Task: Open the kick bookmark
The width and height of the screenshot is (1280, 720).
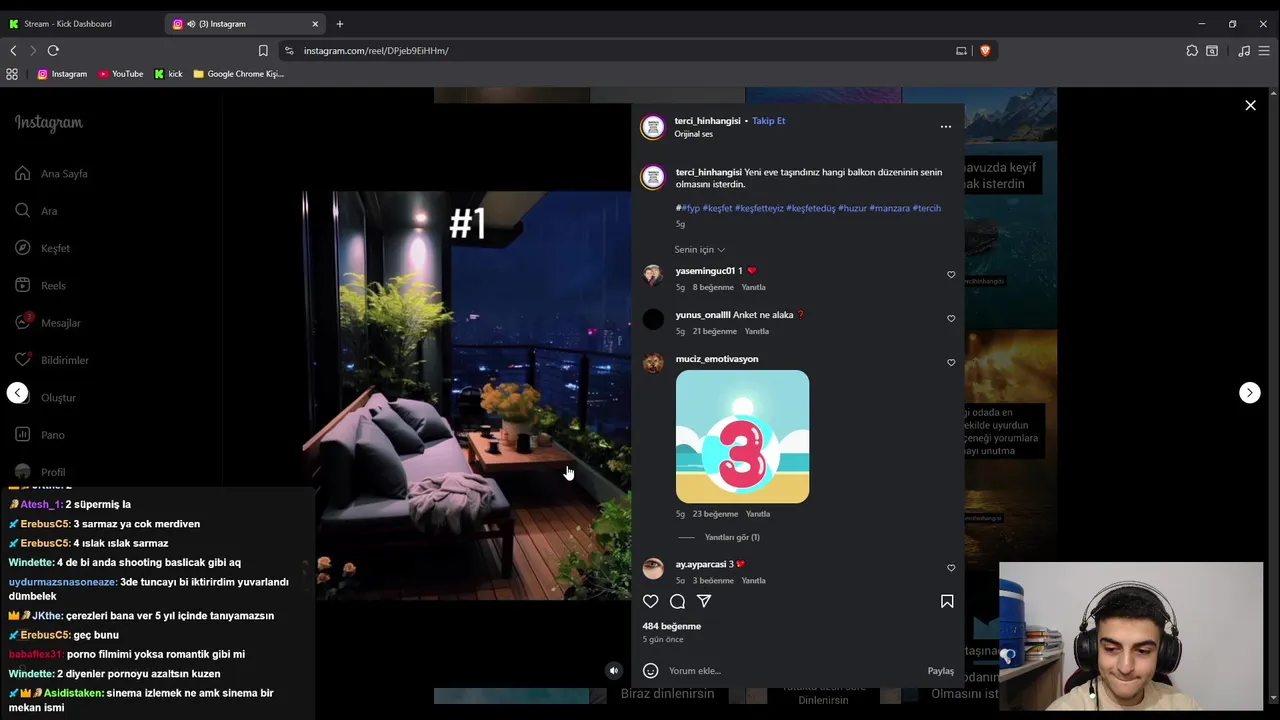Action: [x=169, y=74]
